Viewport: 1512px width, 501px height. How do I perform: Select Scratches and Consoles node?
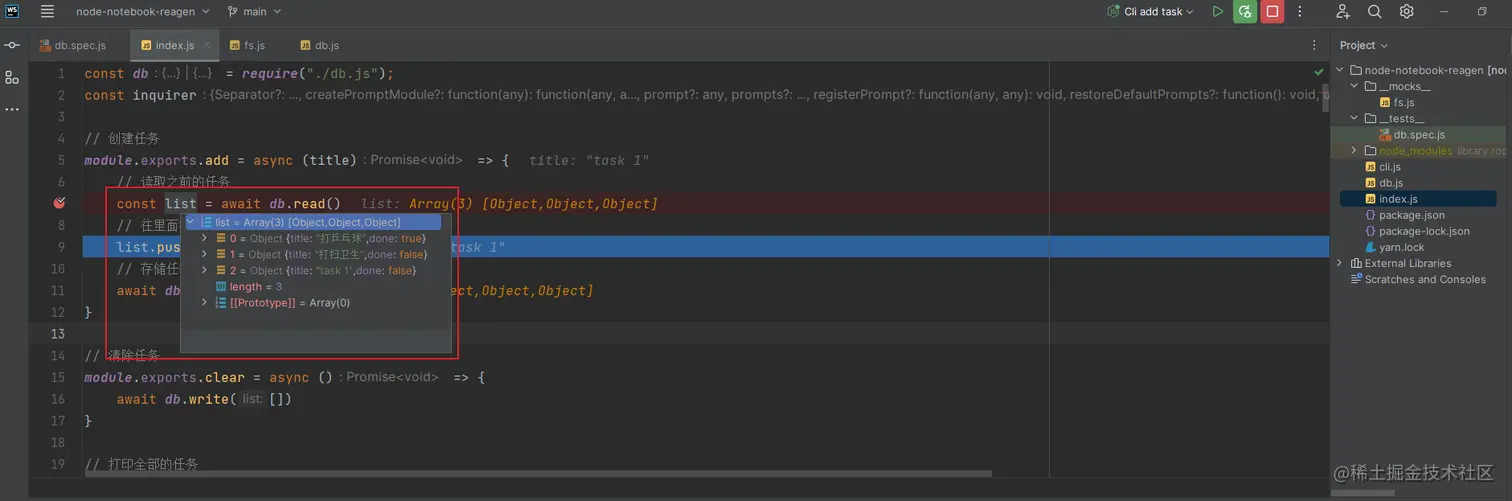[x=1418, y=279]
